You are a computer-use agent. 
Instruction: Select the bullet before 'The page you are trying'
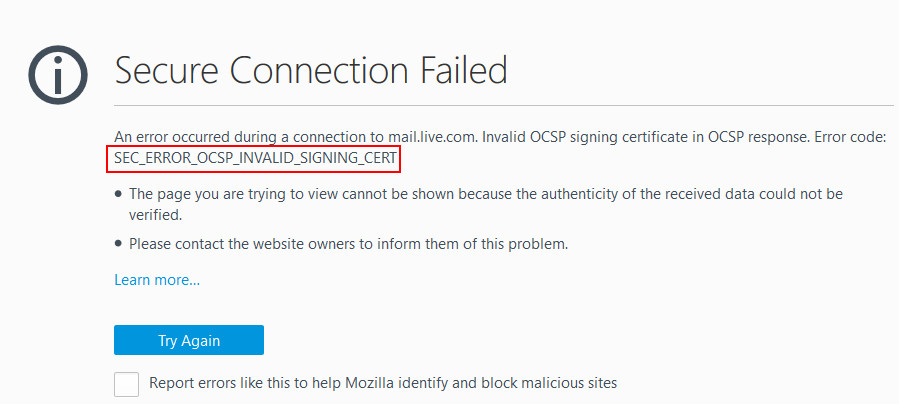119,194
